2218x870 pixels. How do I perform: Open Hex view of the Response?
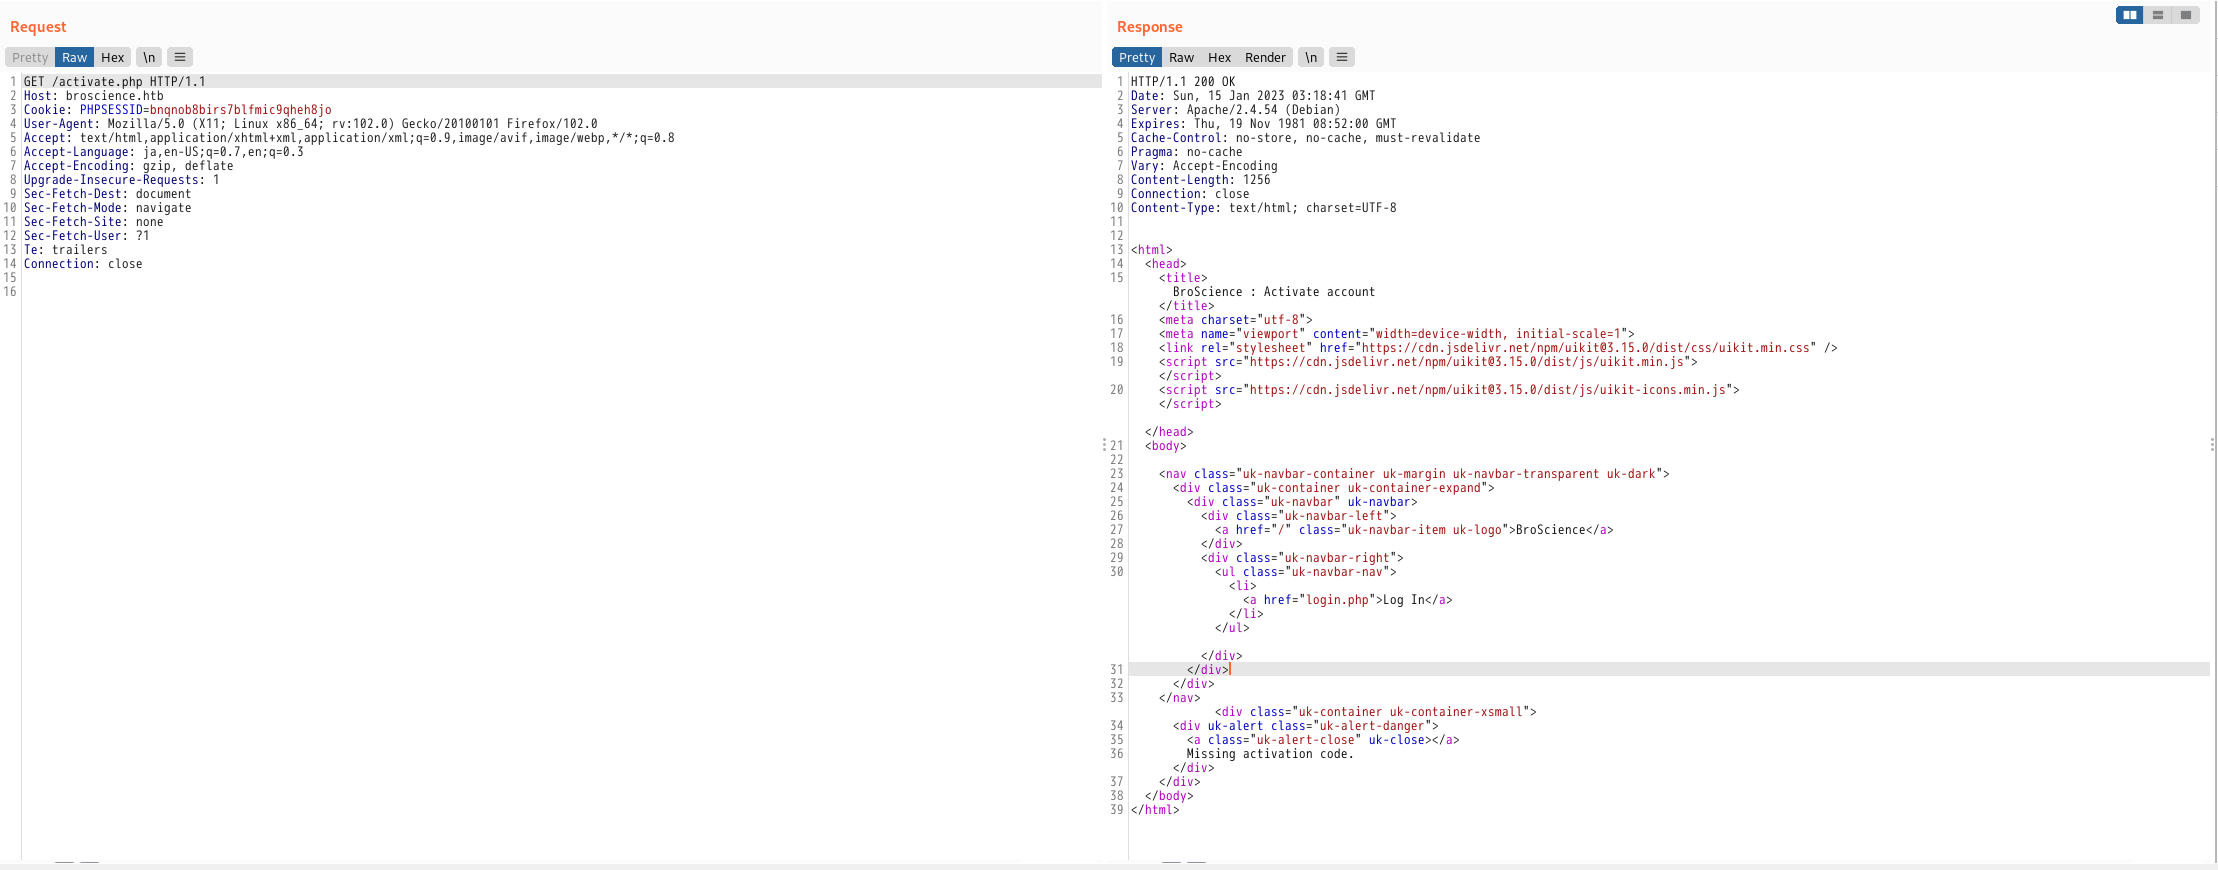point(1219,57)
